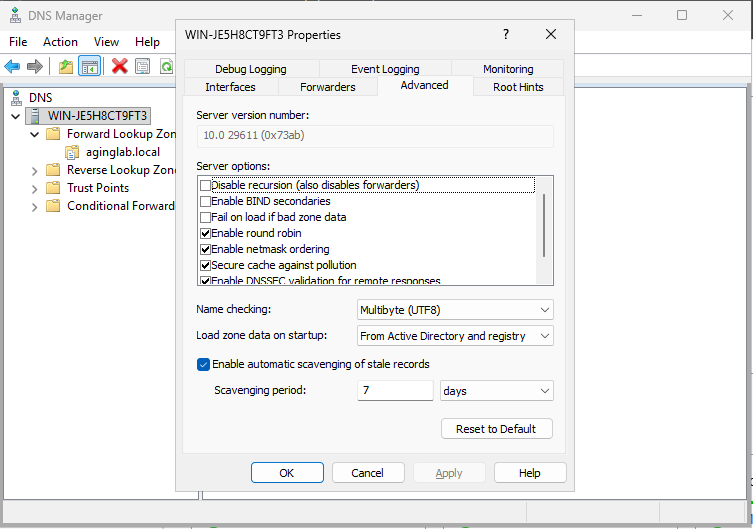Screen dimensions: 753x529
Task: Open the File menu
Action: click(x=18, y=42)
